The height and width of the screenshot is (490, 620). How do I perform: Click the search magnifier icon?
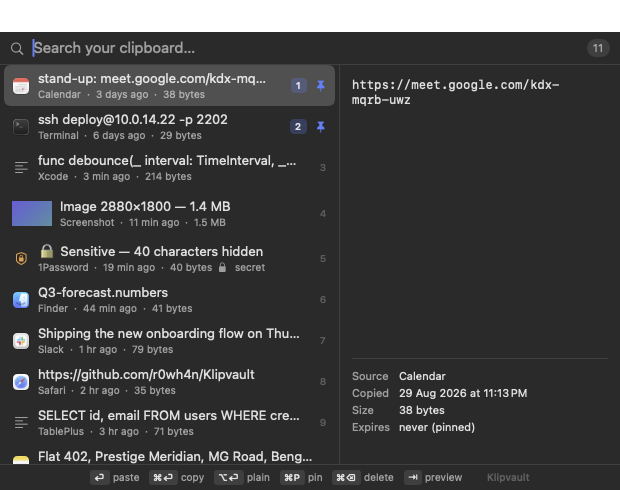[x=17, y=49]
